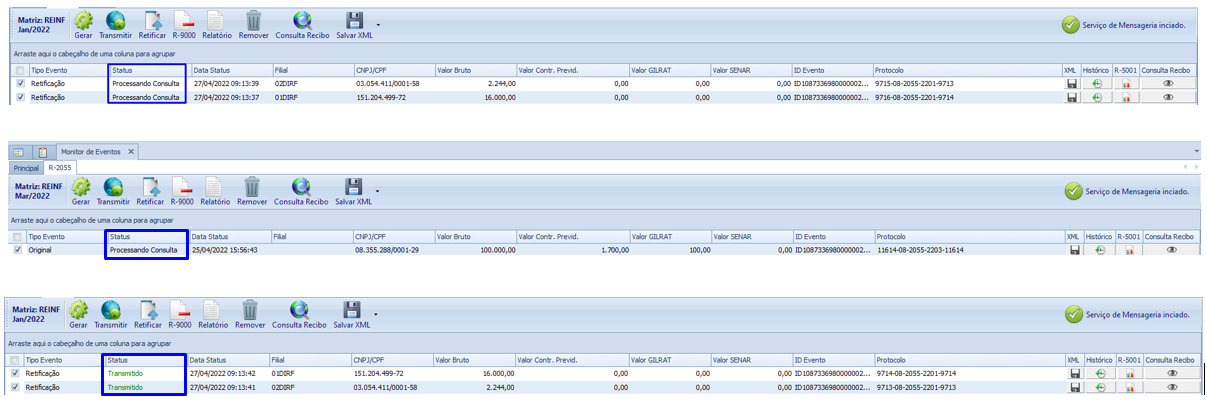Click Remover in the Mar/2022 toolbar
This screenshot has height=404, width=1207.
tap(253, 192)
